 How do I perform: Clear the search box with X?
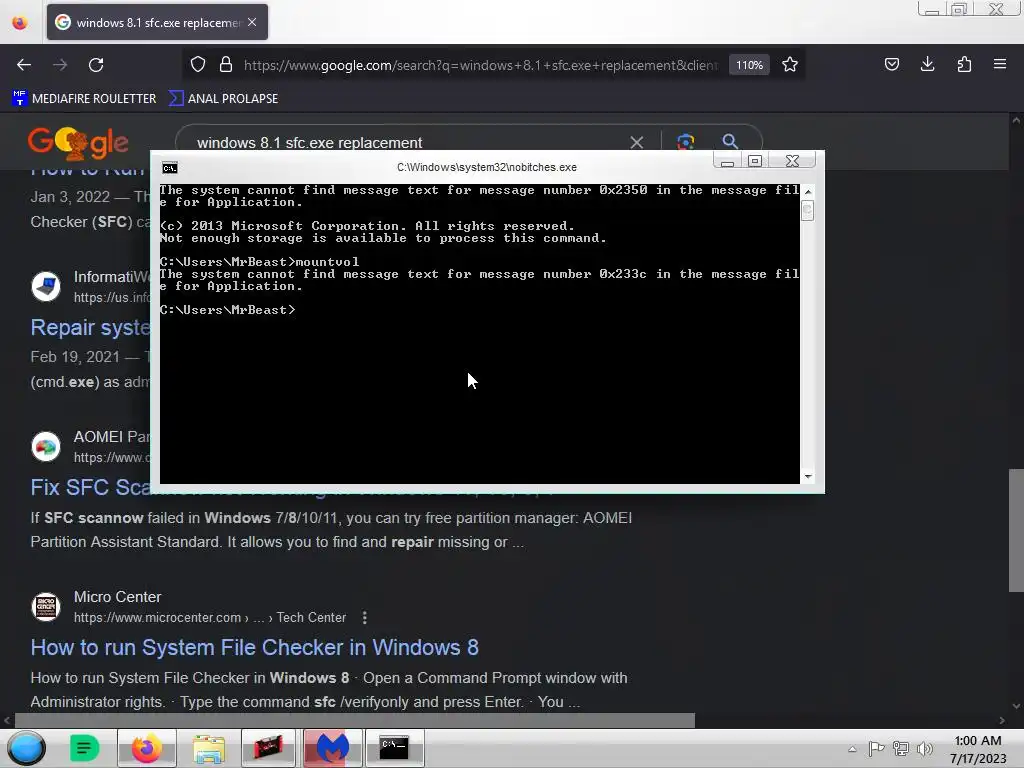pos(637,142)
